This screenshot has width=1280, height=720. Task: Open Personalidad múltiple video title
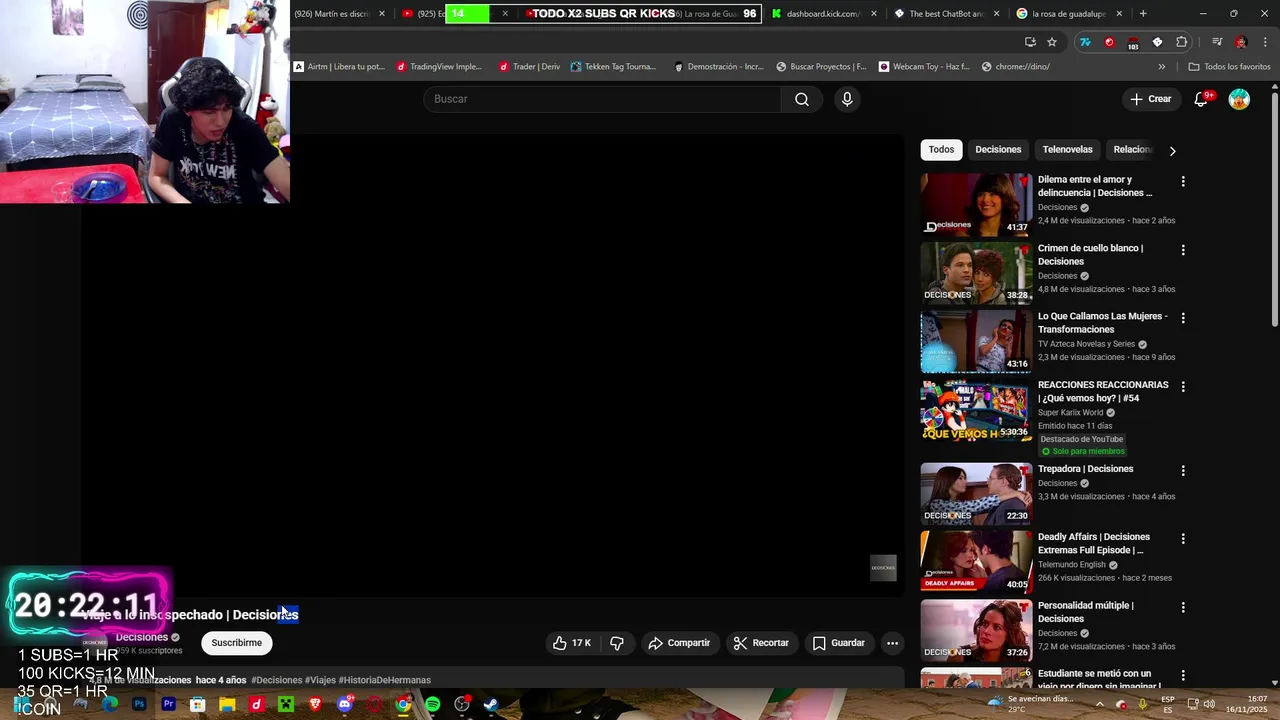coord(1085,612)
